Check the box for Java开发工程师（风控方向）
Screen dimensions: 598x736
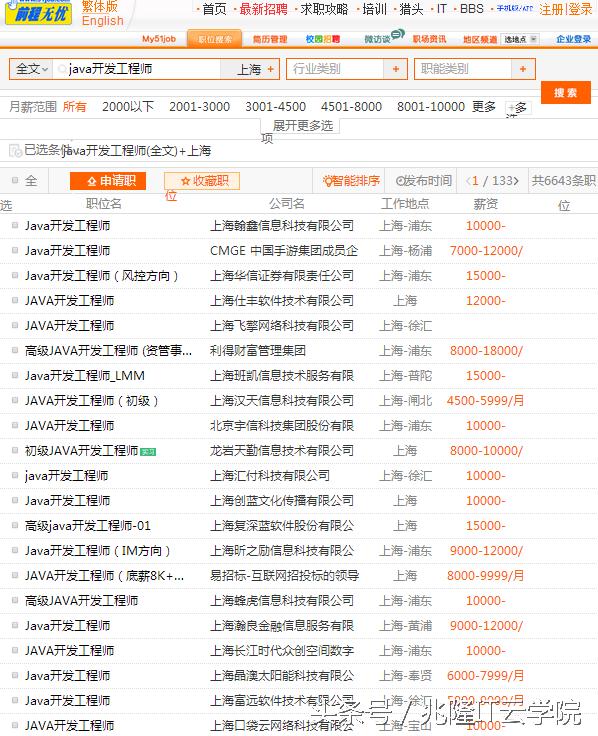[15, 275]
